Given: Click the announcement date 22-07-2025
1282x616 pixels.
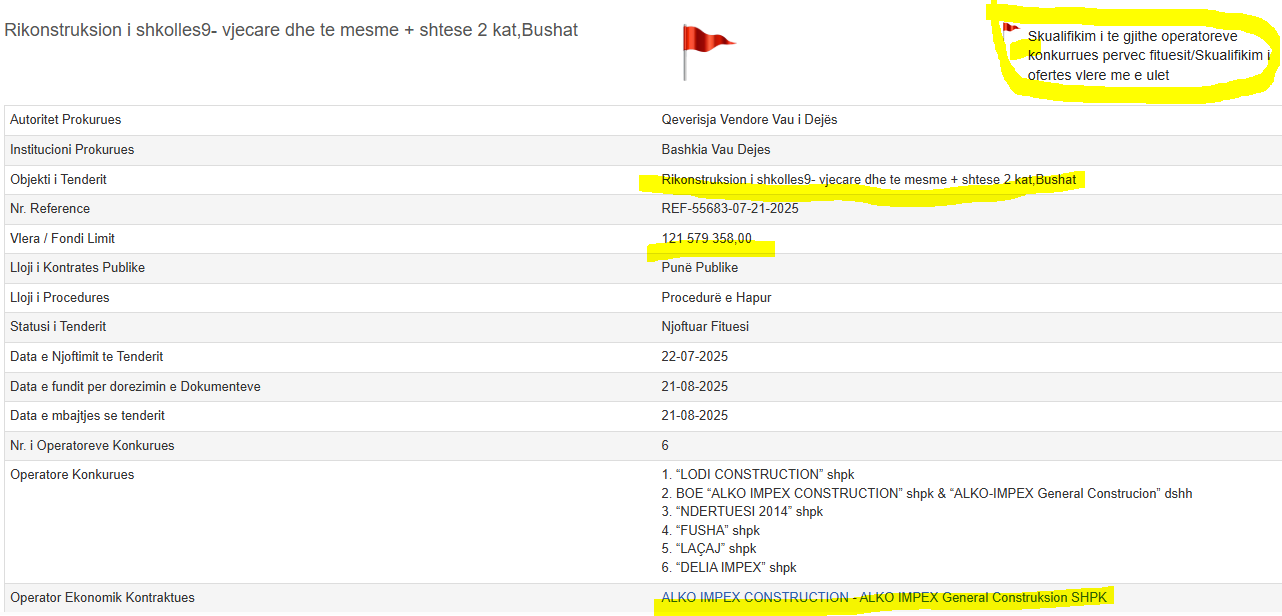Looking at the screenshot, I should pyautogui.click(x=694, y=357).
